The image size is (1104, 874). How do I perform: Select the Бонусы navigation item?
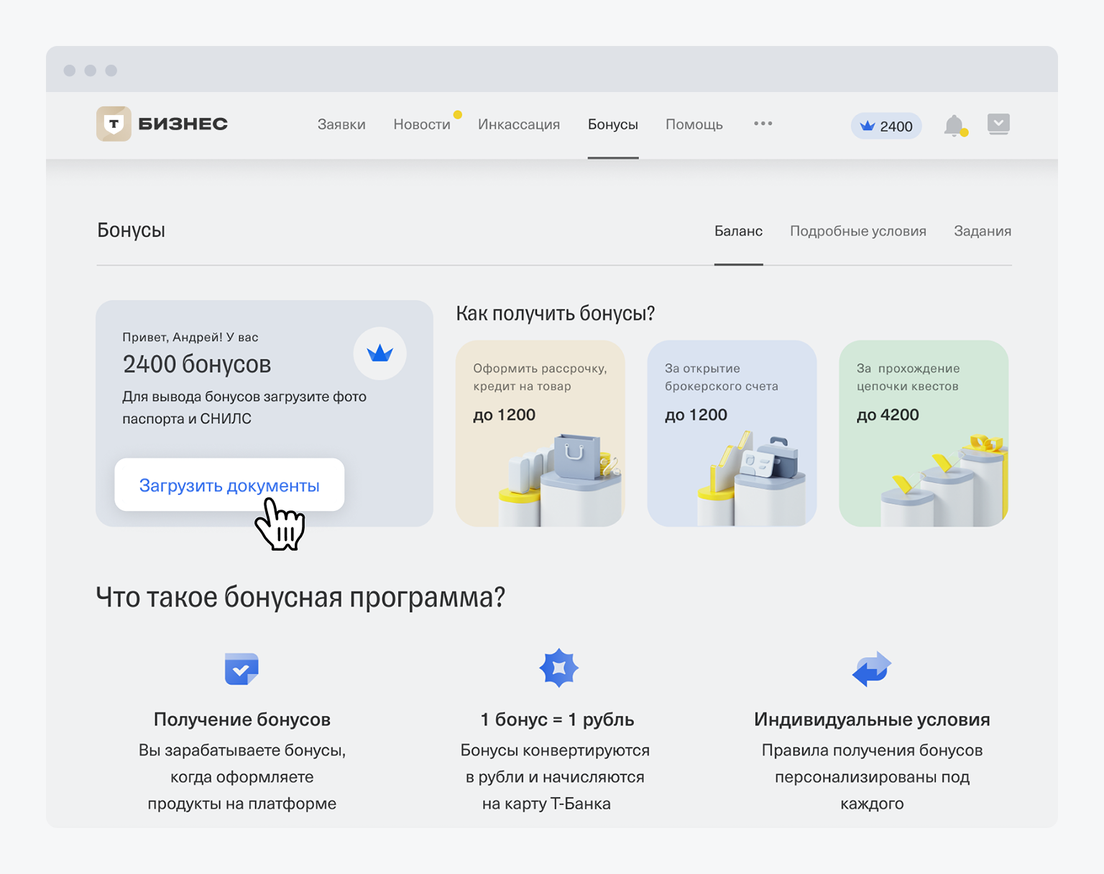[613, 125]
